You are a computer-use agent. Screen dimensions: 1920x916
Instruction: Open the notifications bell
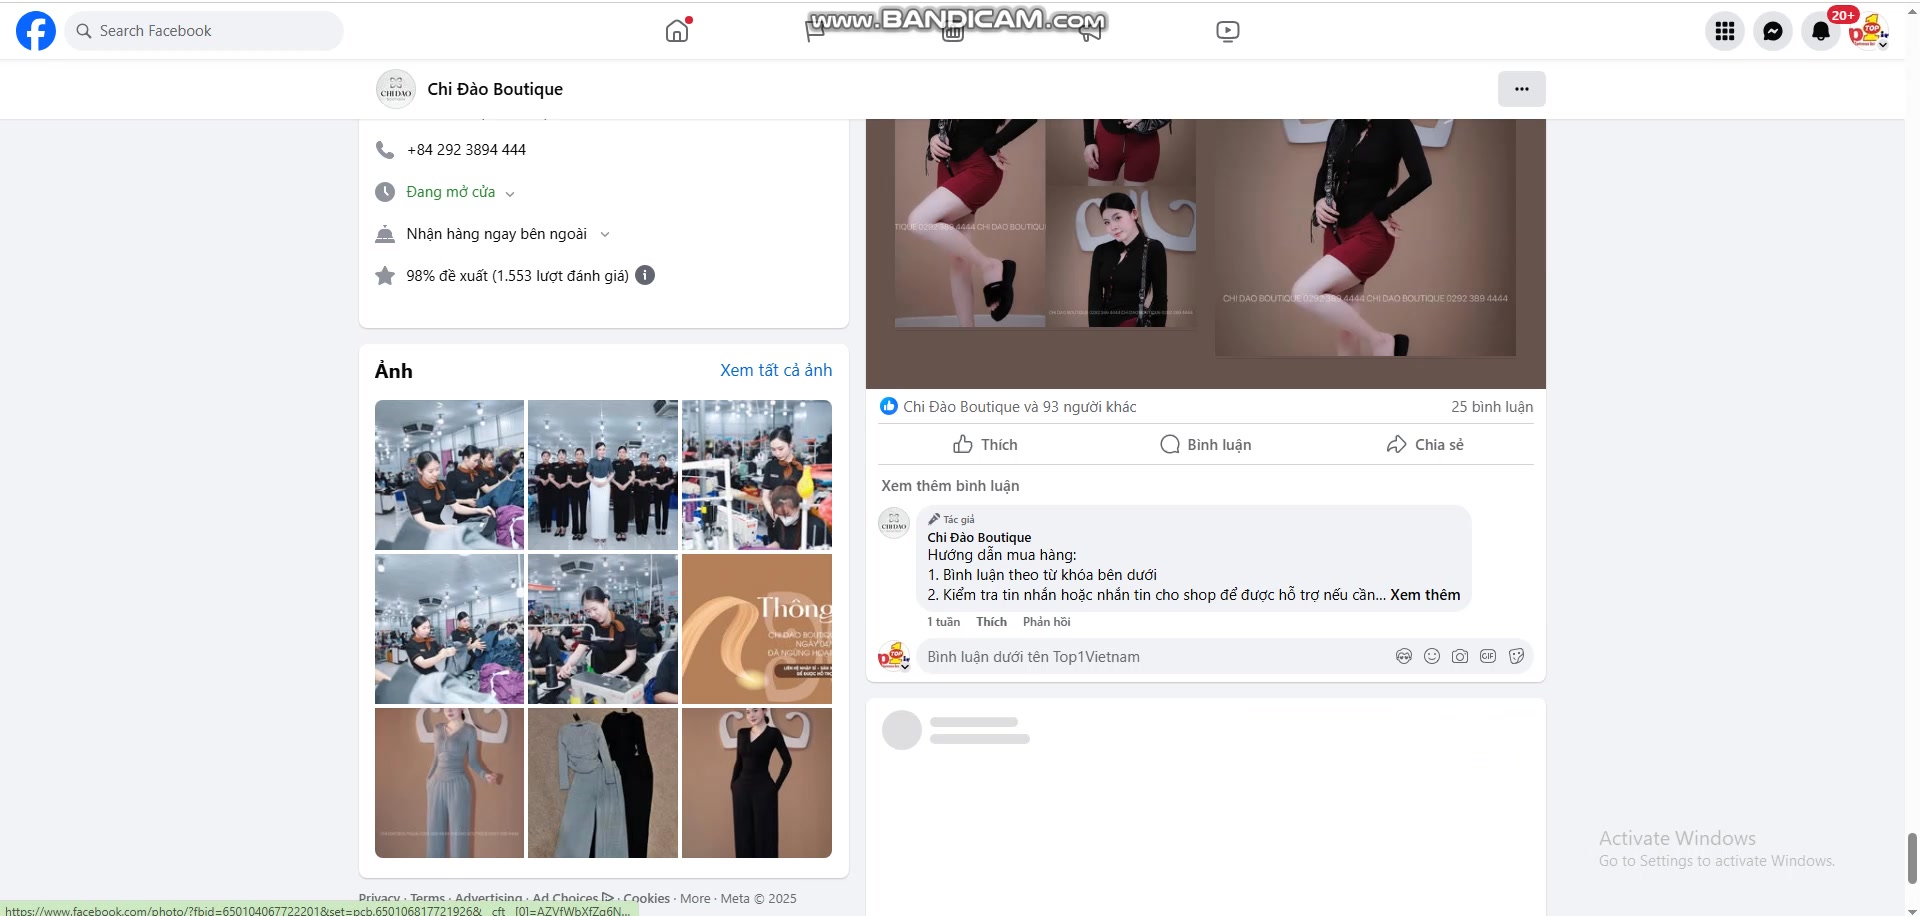[x=1820, y=31]
